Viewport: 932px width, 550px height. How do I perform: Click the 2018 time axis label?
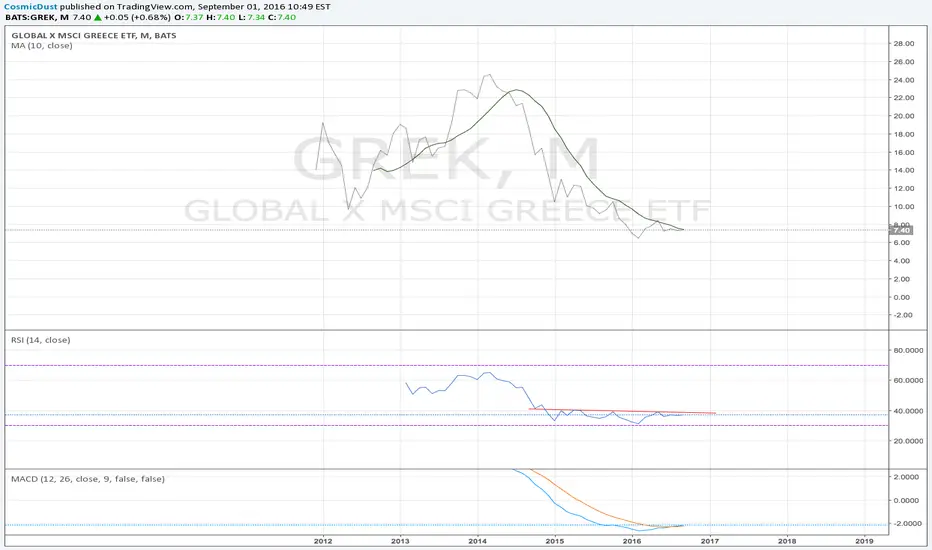tap(787, 541)
